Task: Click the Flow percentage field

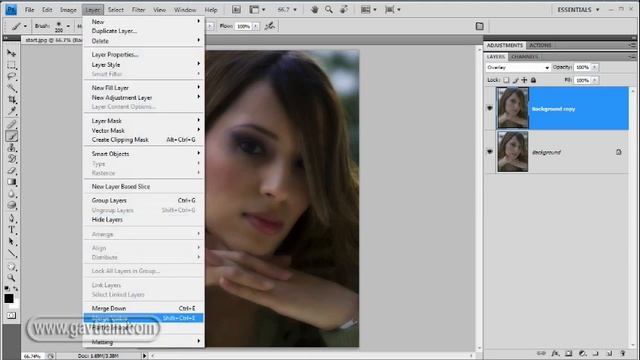Action: [244, 26]
